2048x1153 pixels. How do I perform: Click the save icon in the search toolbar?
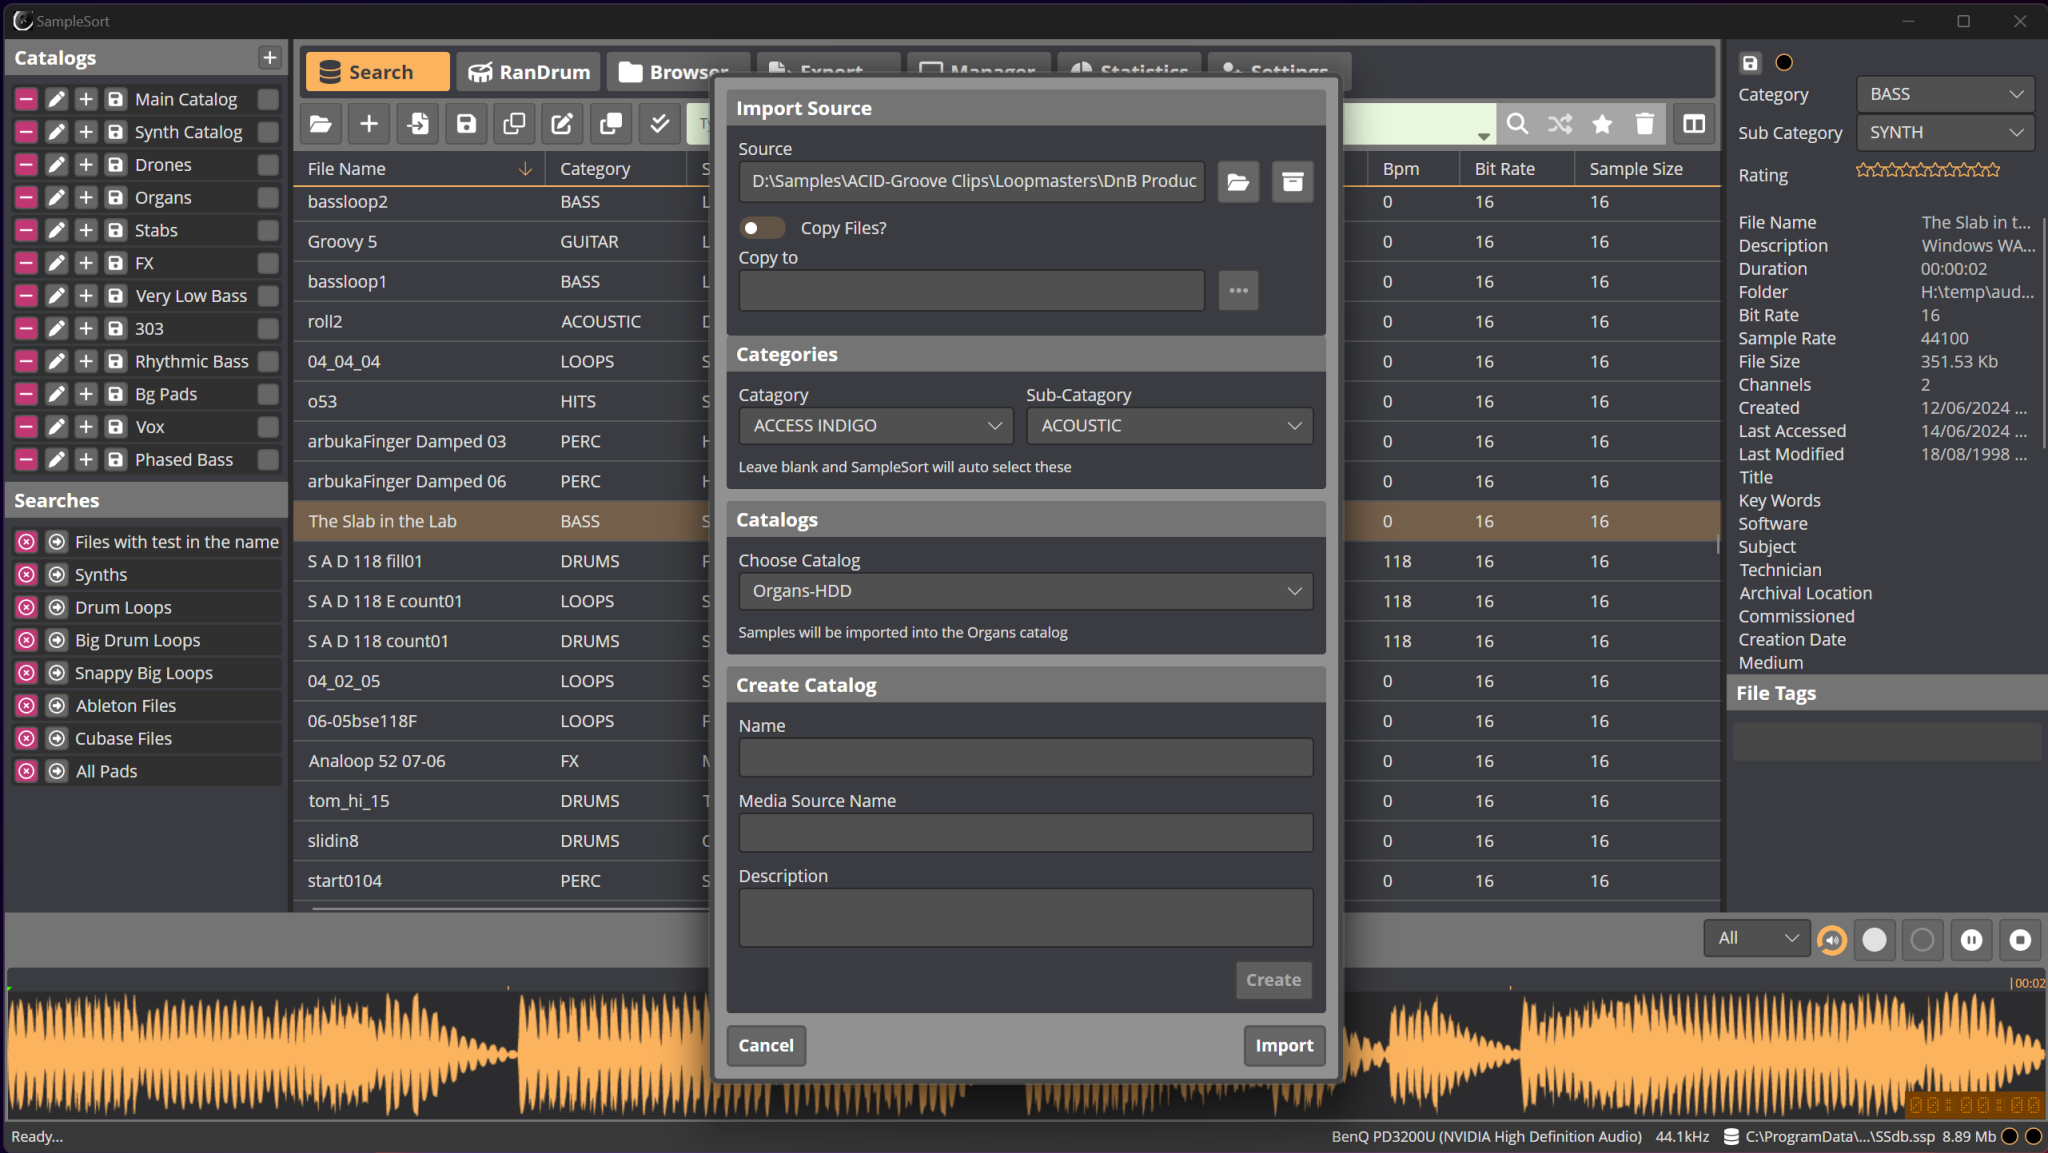(466, 123)
